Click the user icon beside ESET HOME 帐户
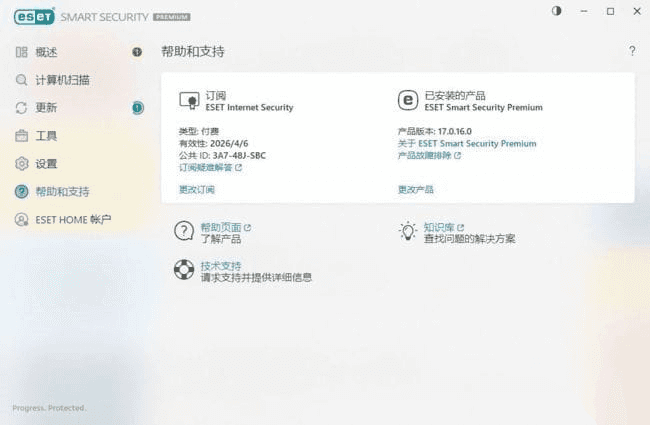The image size is (650, 425). tap(22, 219)
